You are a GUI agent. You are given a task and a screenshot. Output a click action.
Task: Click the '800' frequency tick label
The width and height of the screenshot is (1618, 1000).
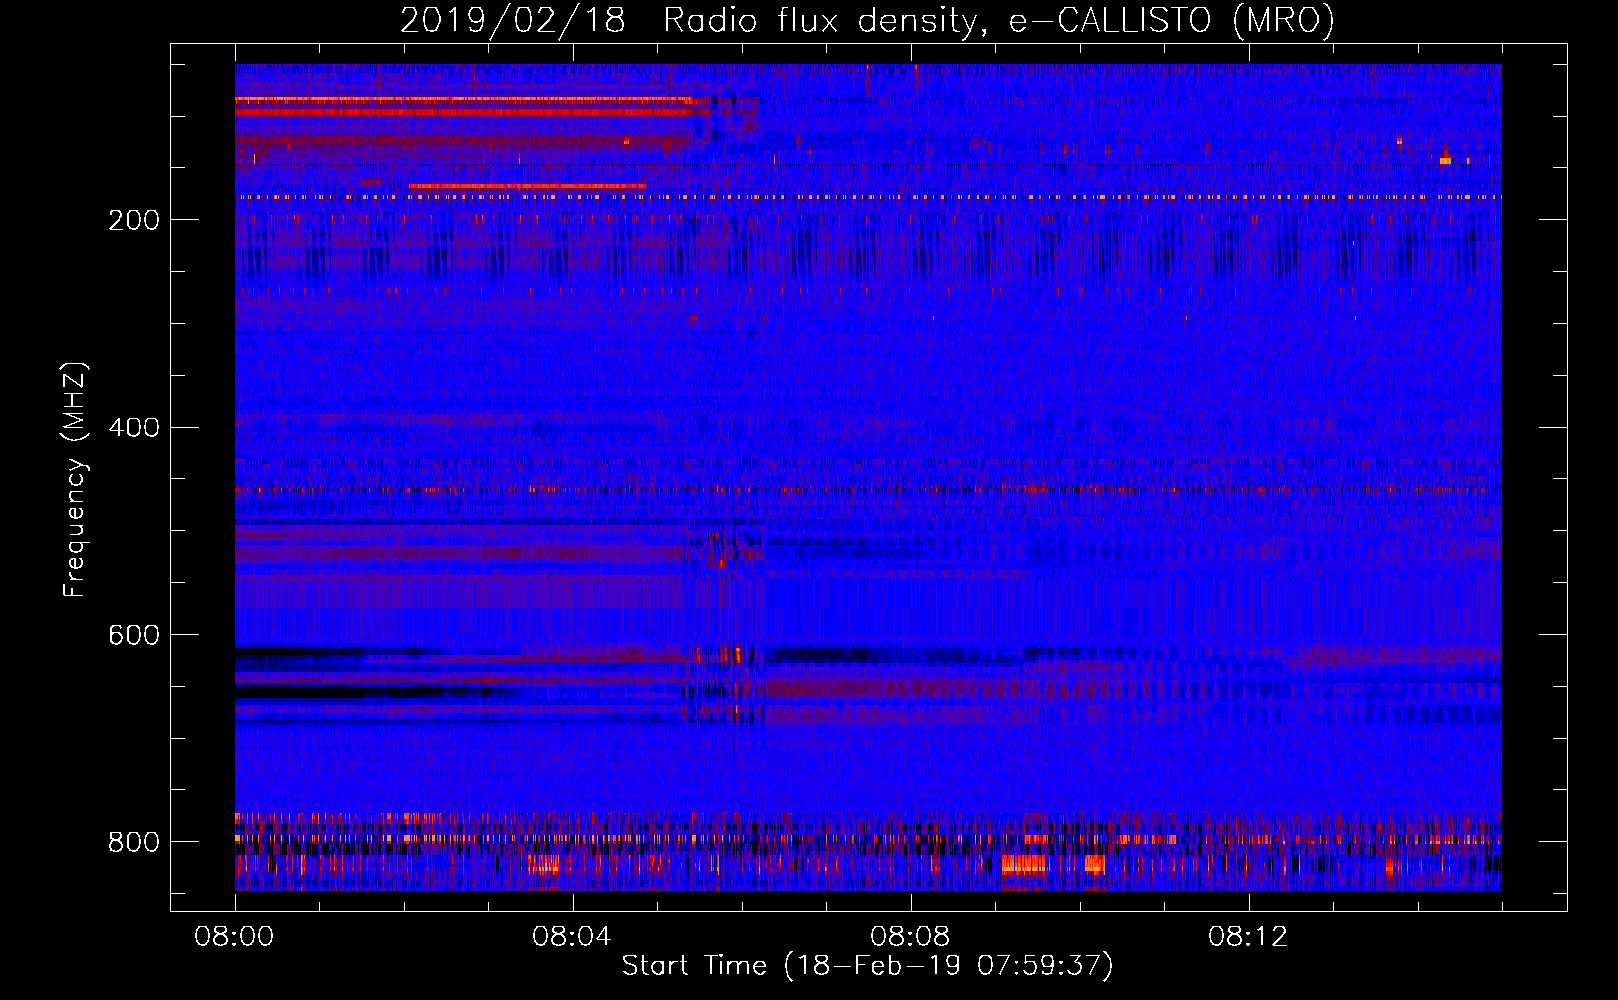pos(134,842)
